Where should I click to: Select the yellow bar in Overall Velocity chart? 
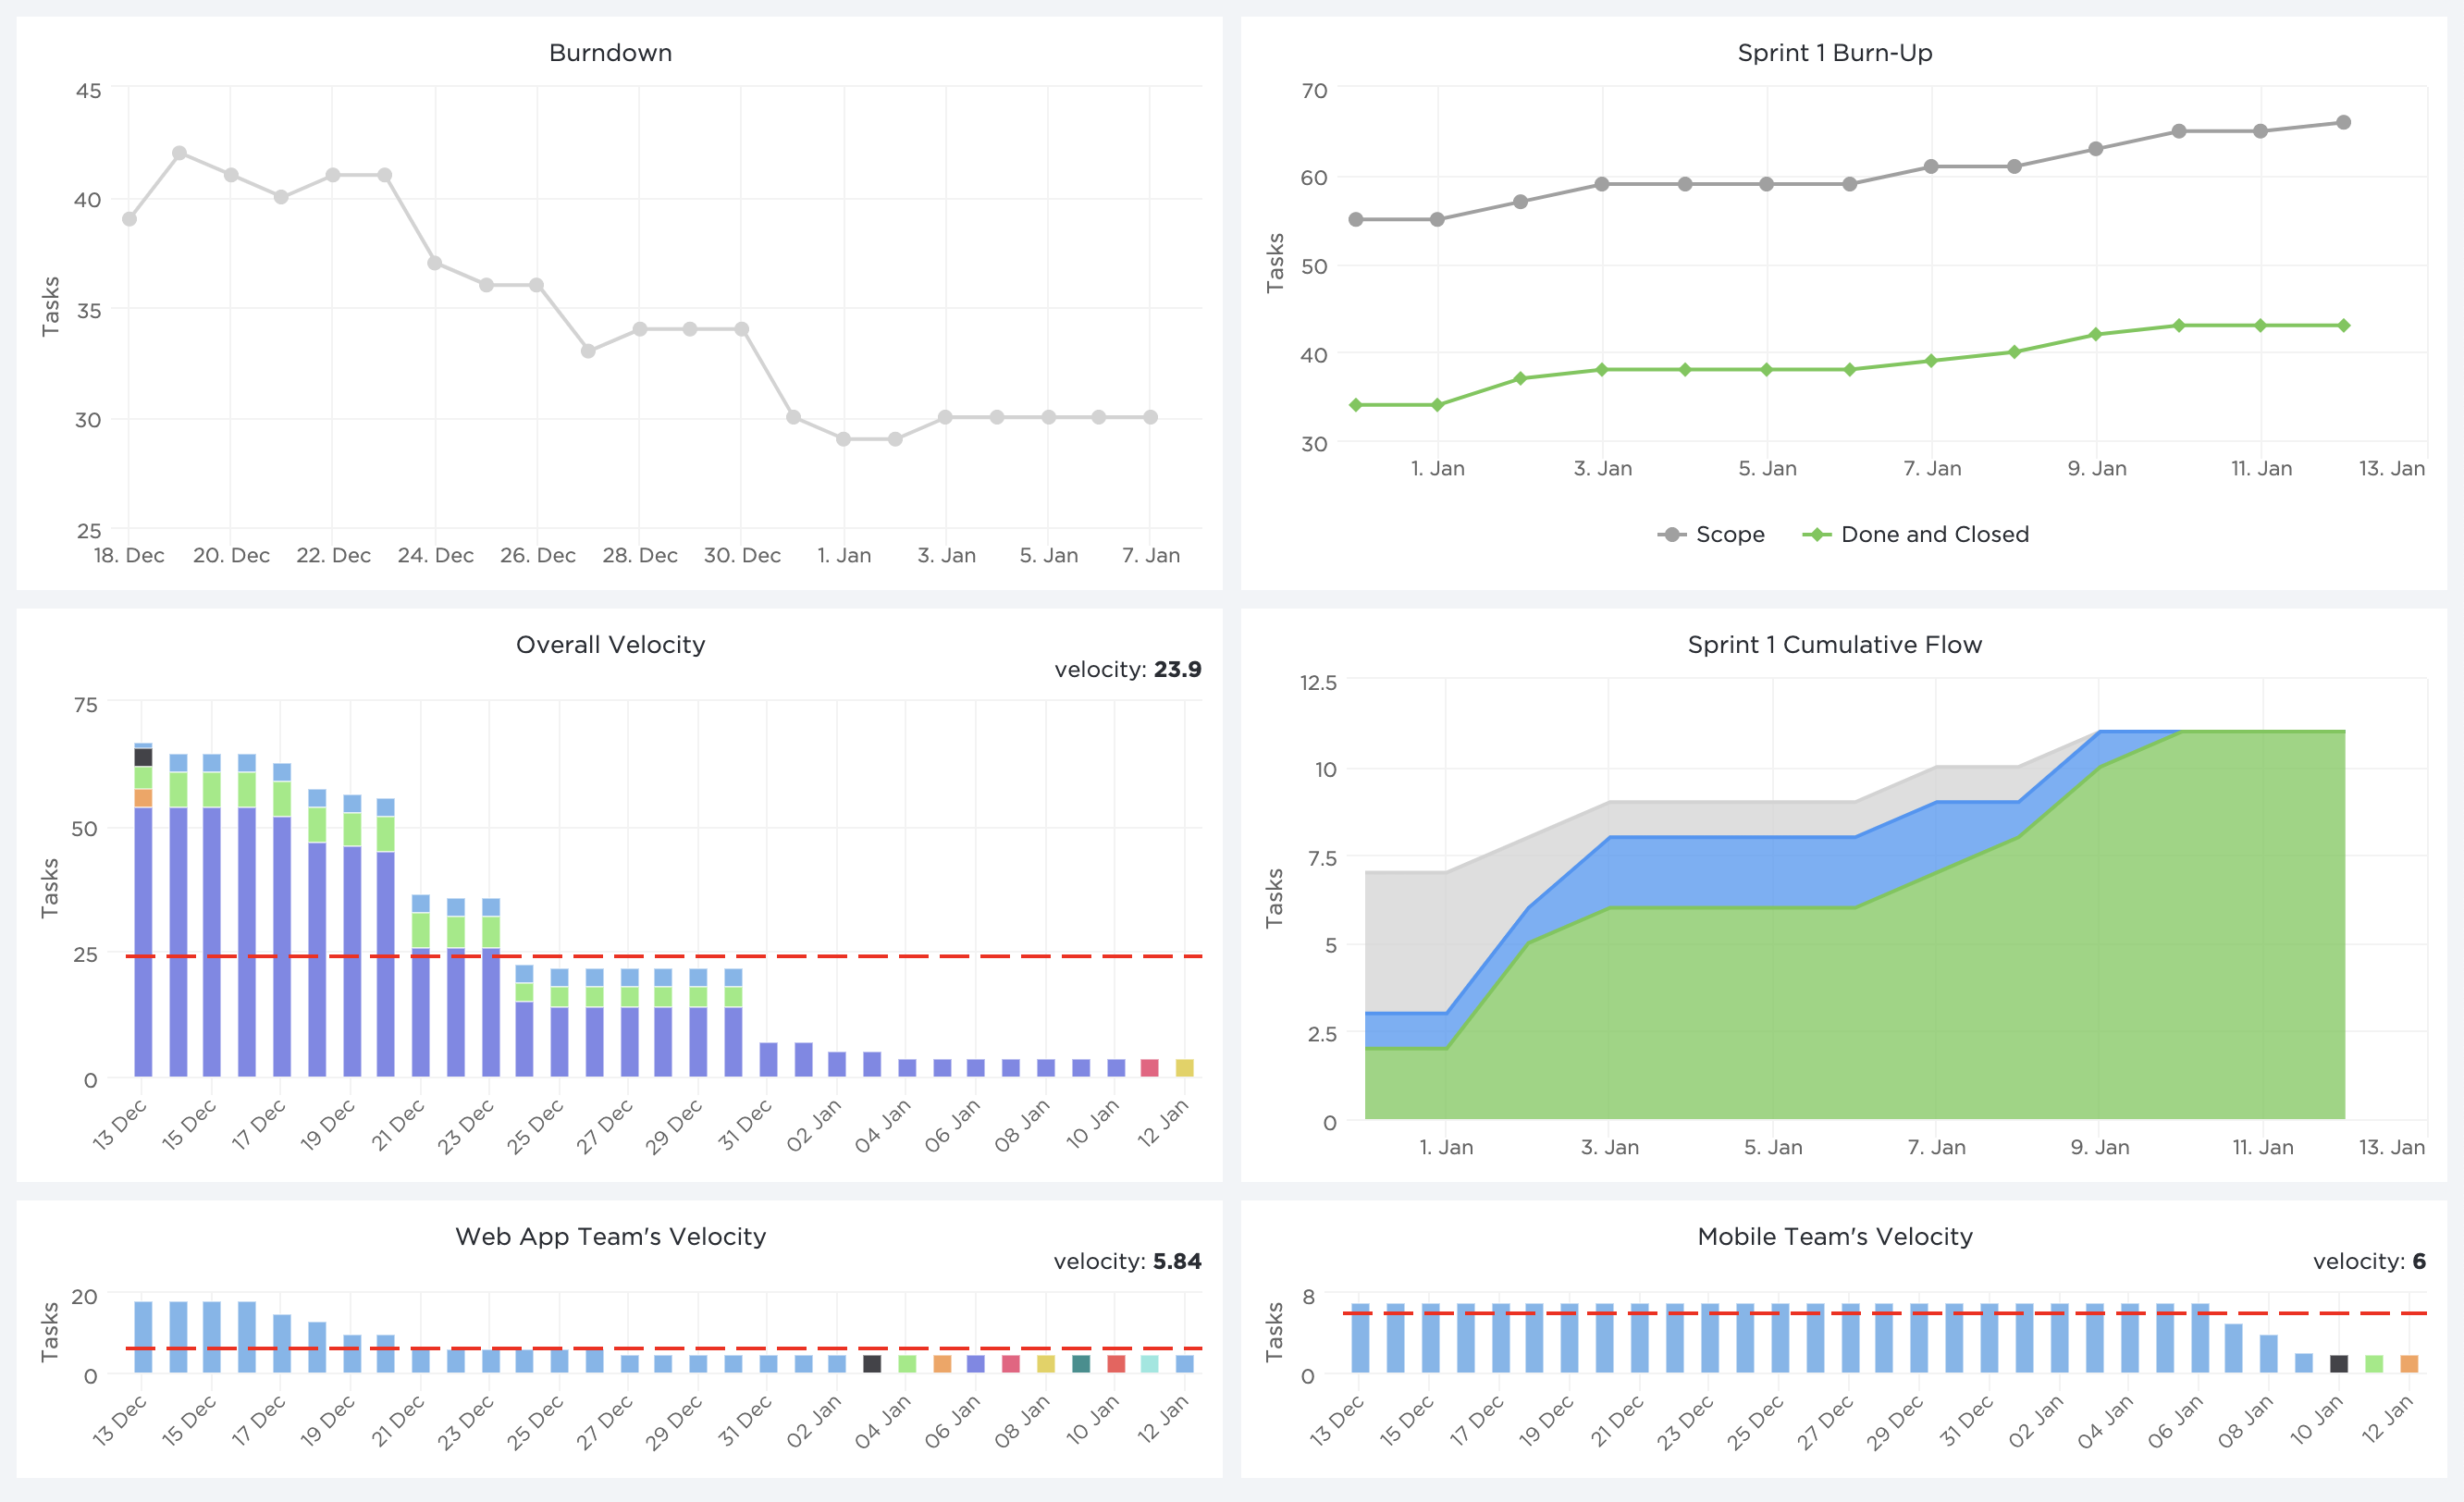click(1184, 1068)
